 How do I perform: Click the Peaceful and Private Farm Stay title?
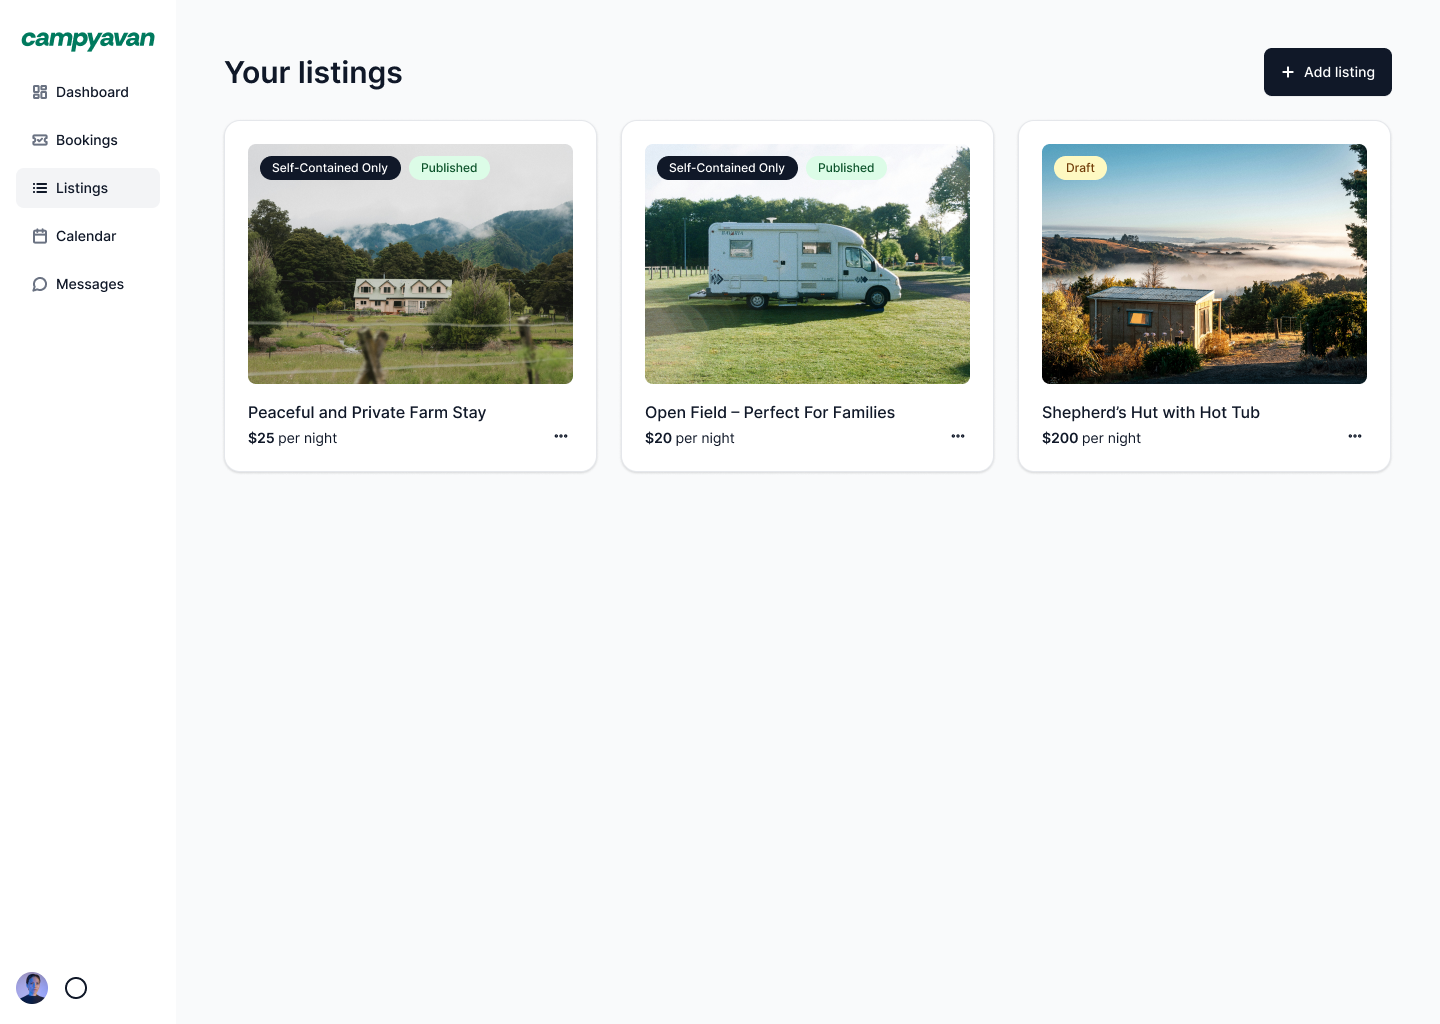click(367, 412)
